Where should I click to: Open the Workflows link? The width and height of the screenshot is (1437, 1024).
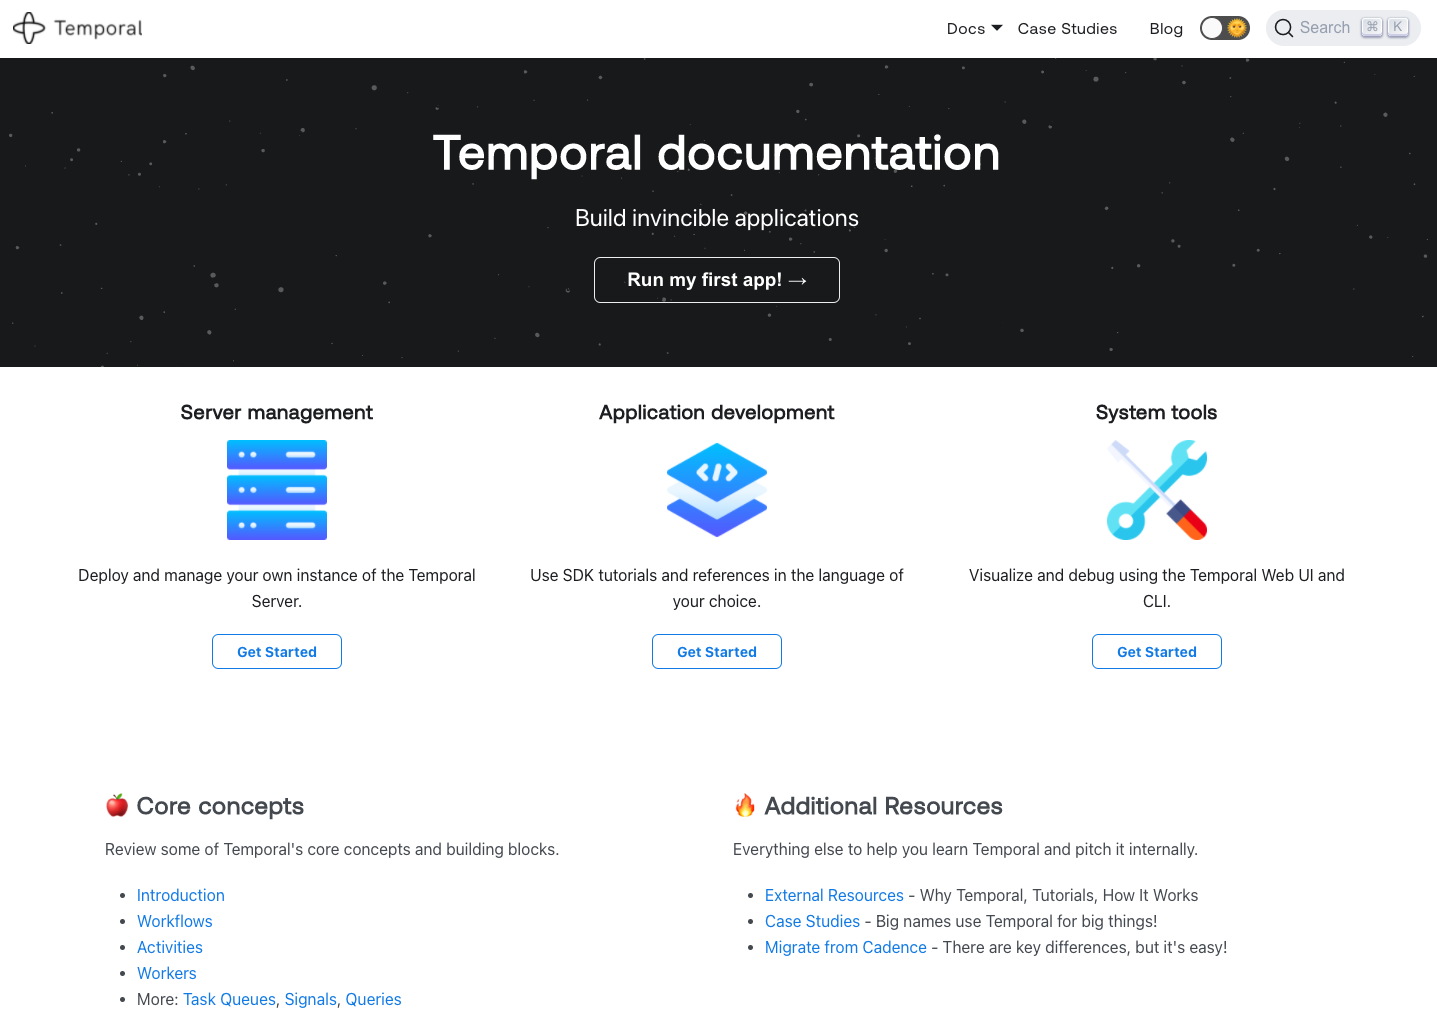(175, 921)
